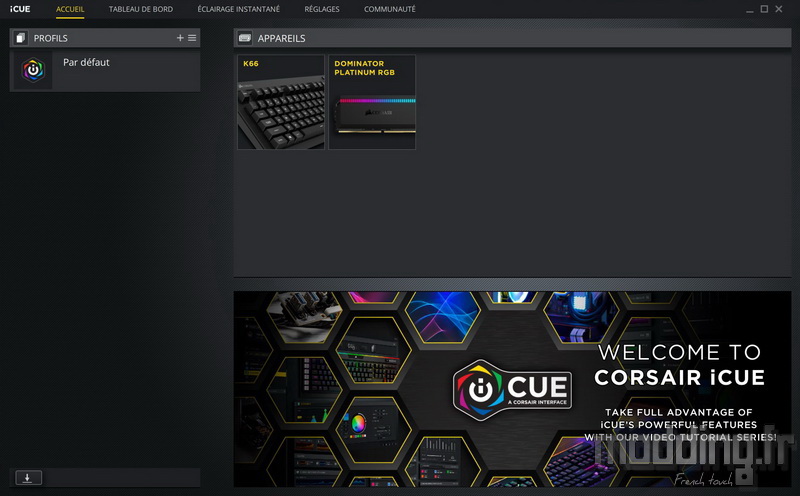800x496 pixels.
Task: Open the K66 keyboard device tile
Action: tap(281, 102)
